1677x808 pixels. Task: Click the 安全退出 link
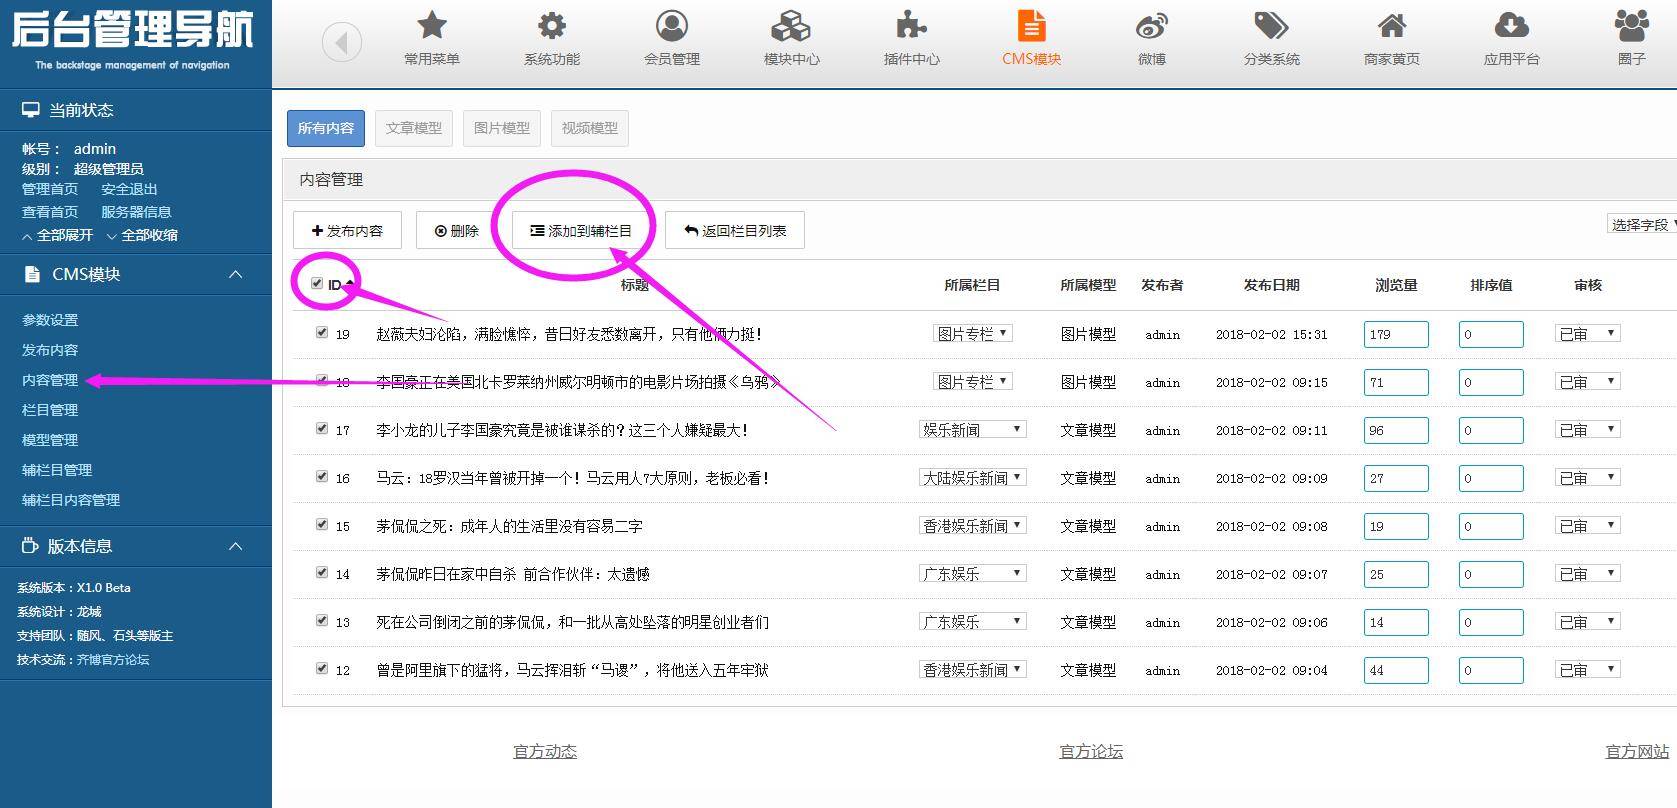point(129,189)
